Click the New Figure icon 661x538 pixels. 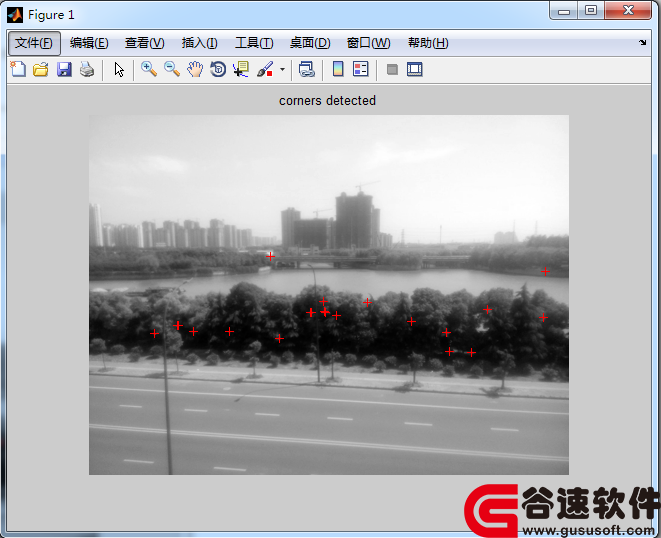point(18,69)
